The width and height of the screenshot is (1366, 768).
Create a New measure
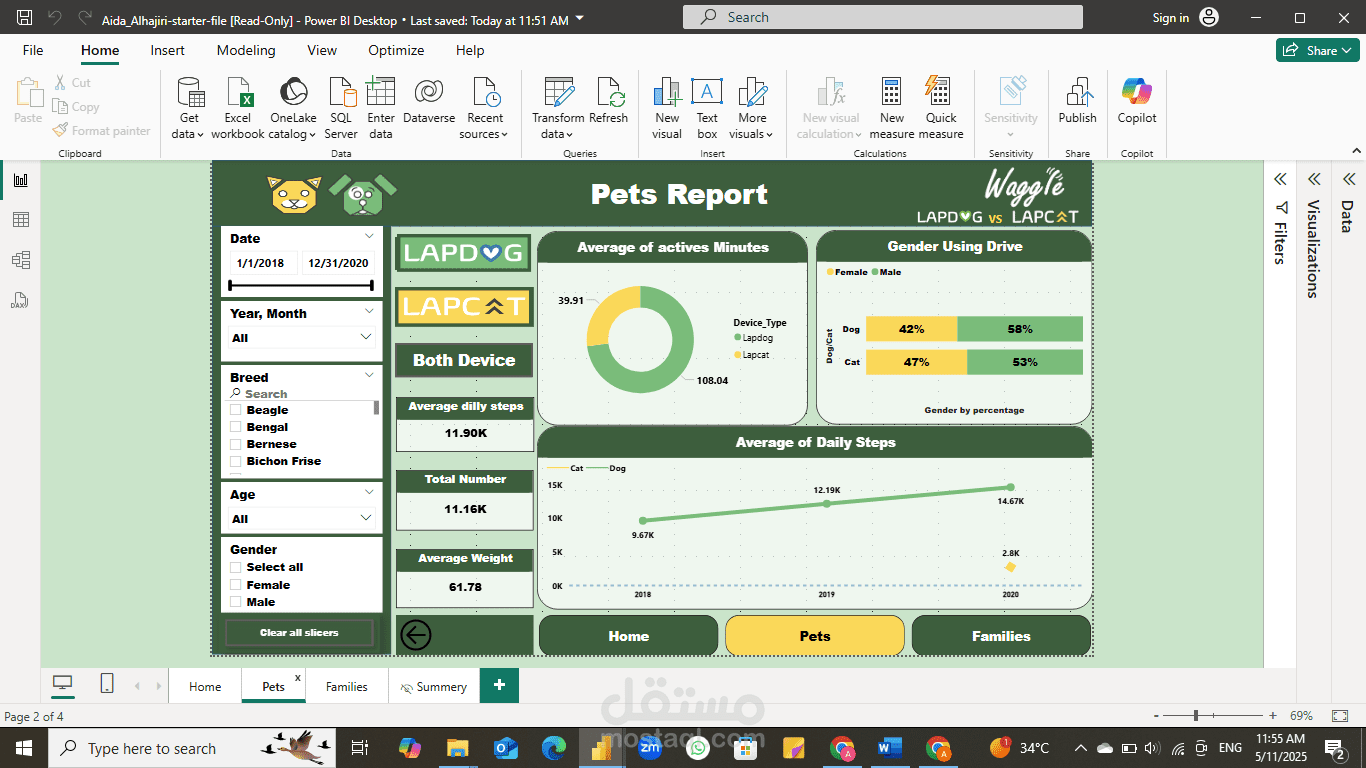click(x=892, y=108)
